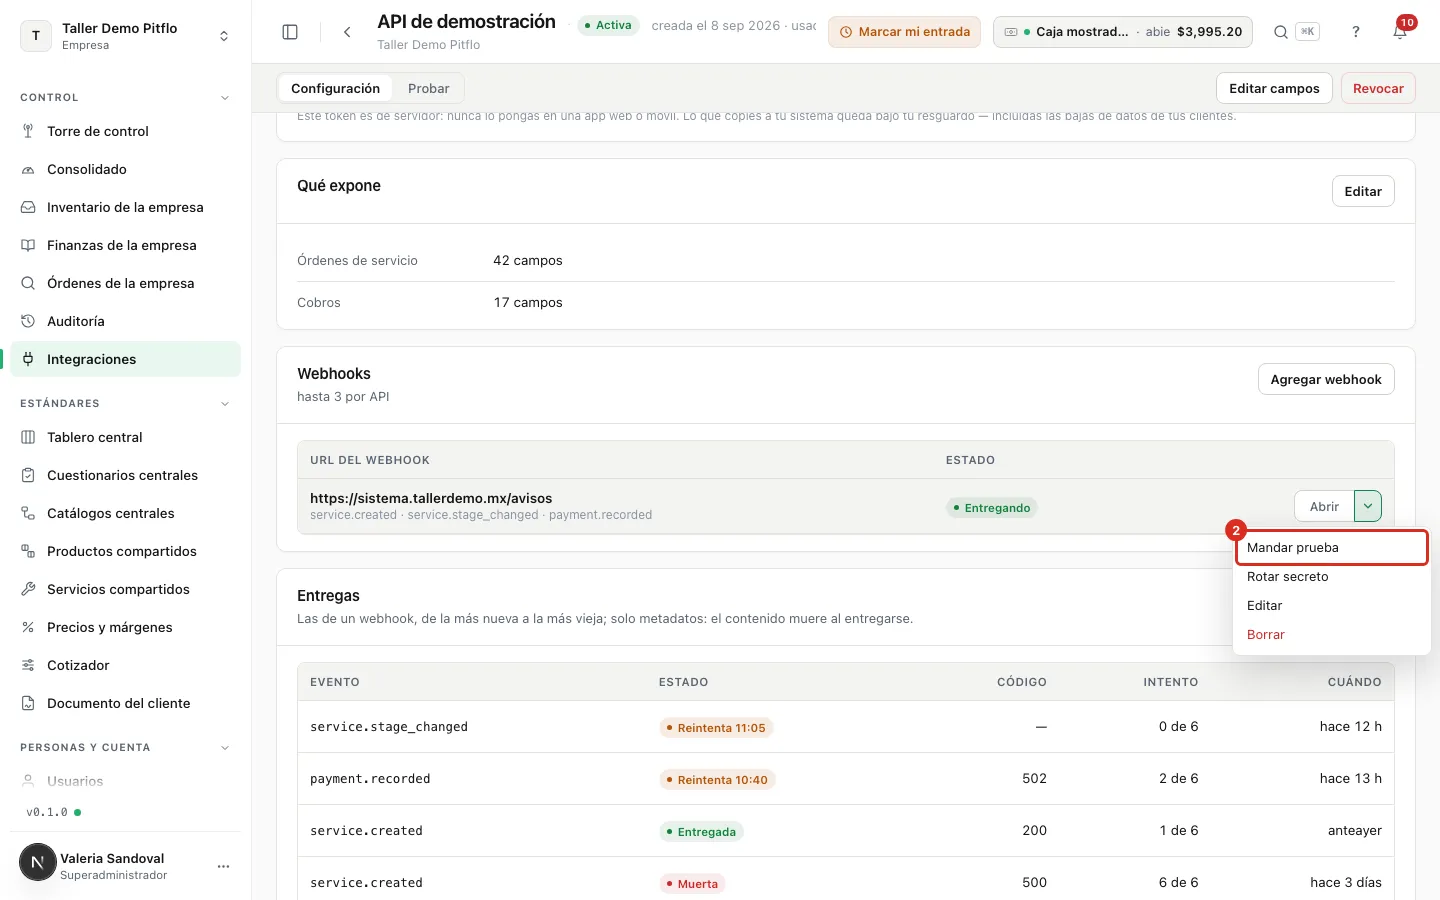The height and width of the screenshot is (900, 1440).
Task: Click the webhook URL sistema.tallerdemo.mx/avisos
Action: [x=431, y=498]
